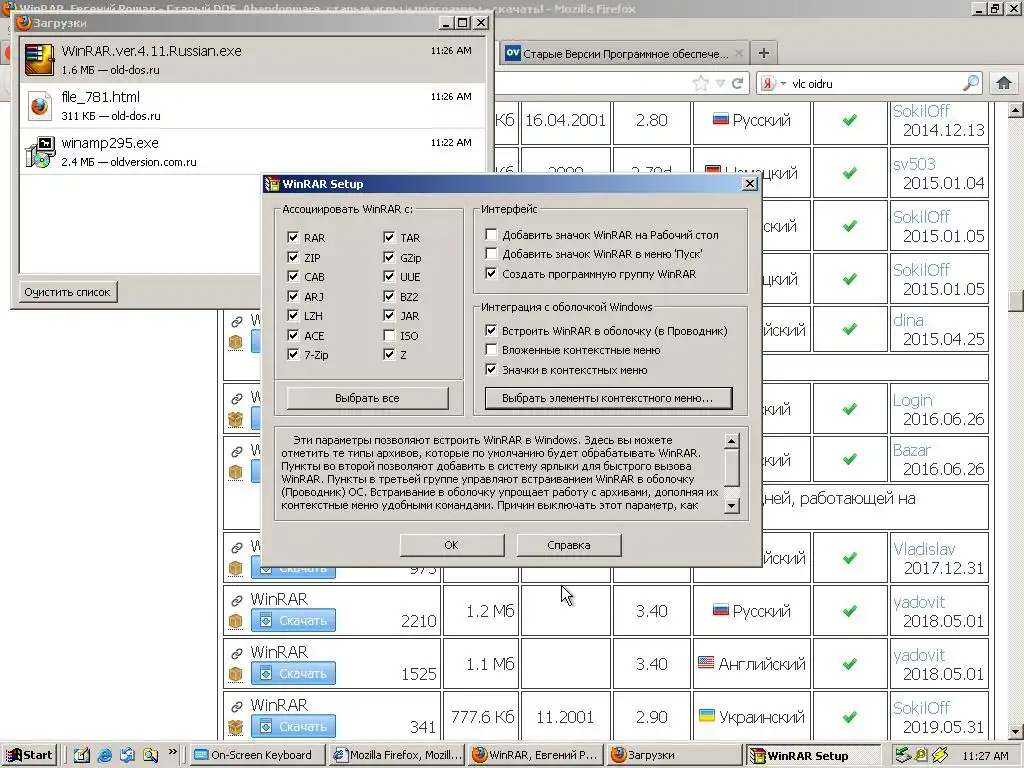This screenshot has height=768, width=1024.
Task: Click the Ukrainian flag icon
Action: tap(706, 715)
